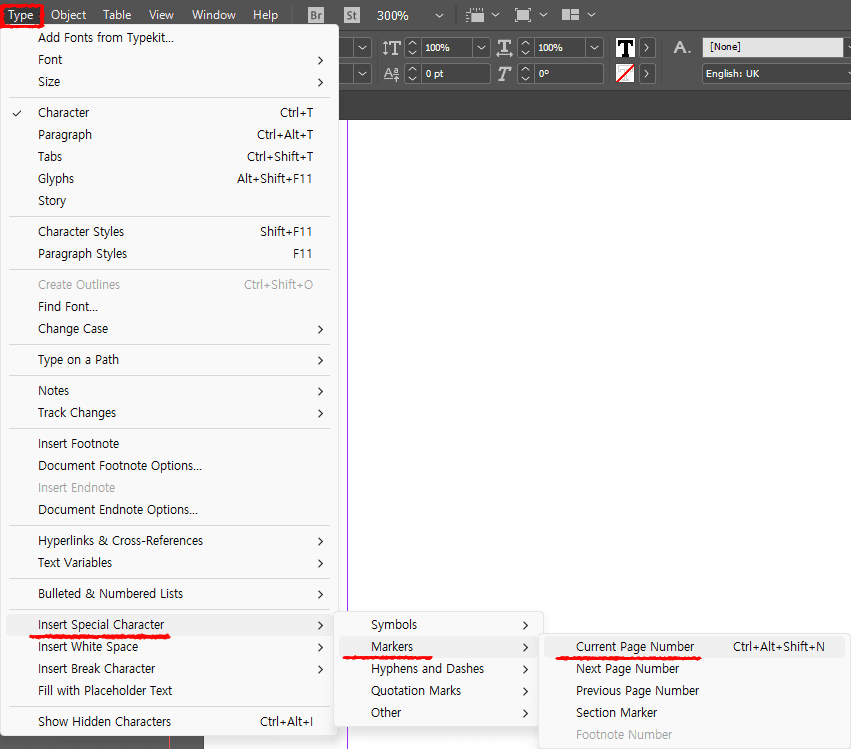
Task: Increase horizontal scale with up stepper arrow
Action: coord(524,42)
